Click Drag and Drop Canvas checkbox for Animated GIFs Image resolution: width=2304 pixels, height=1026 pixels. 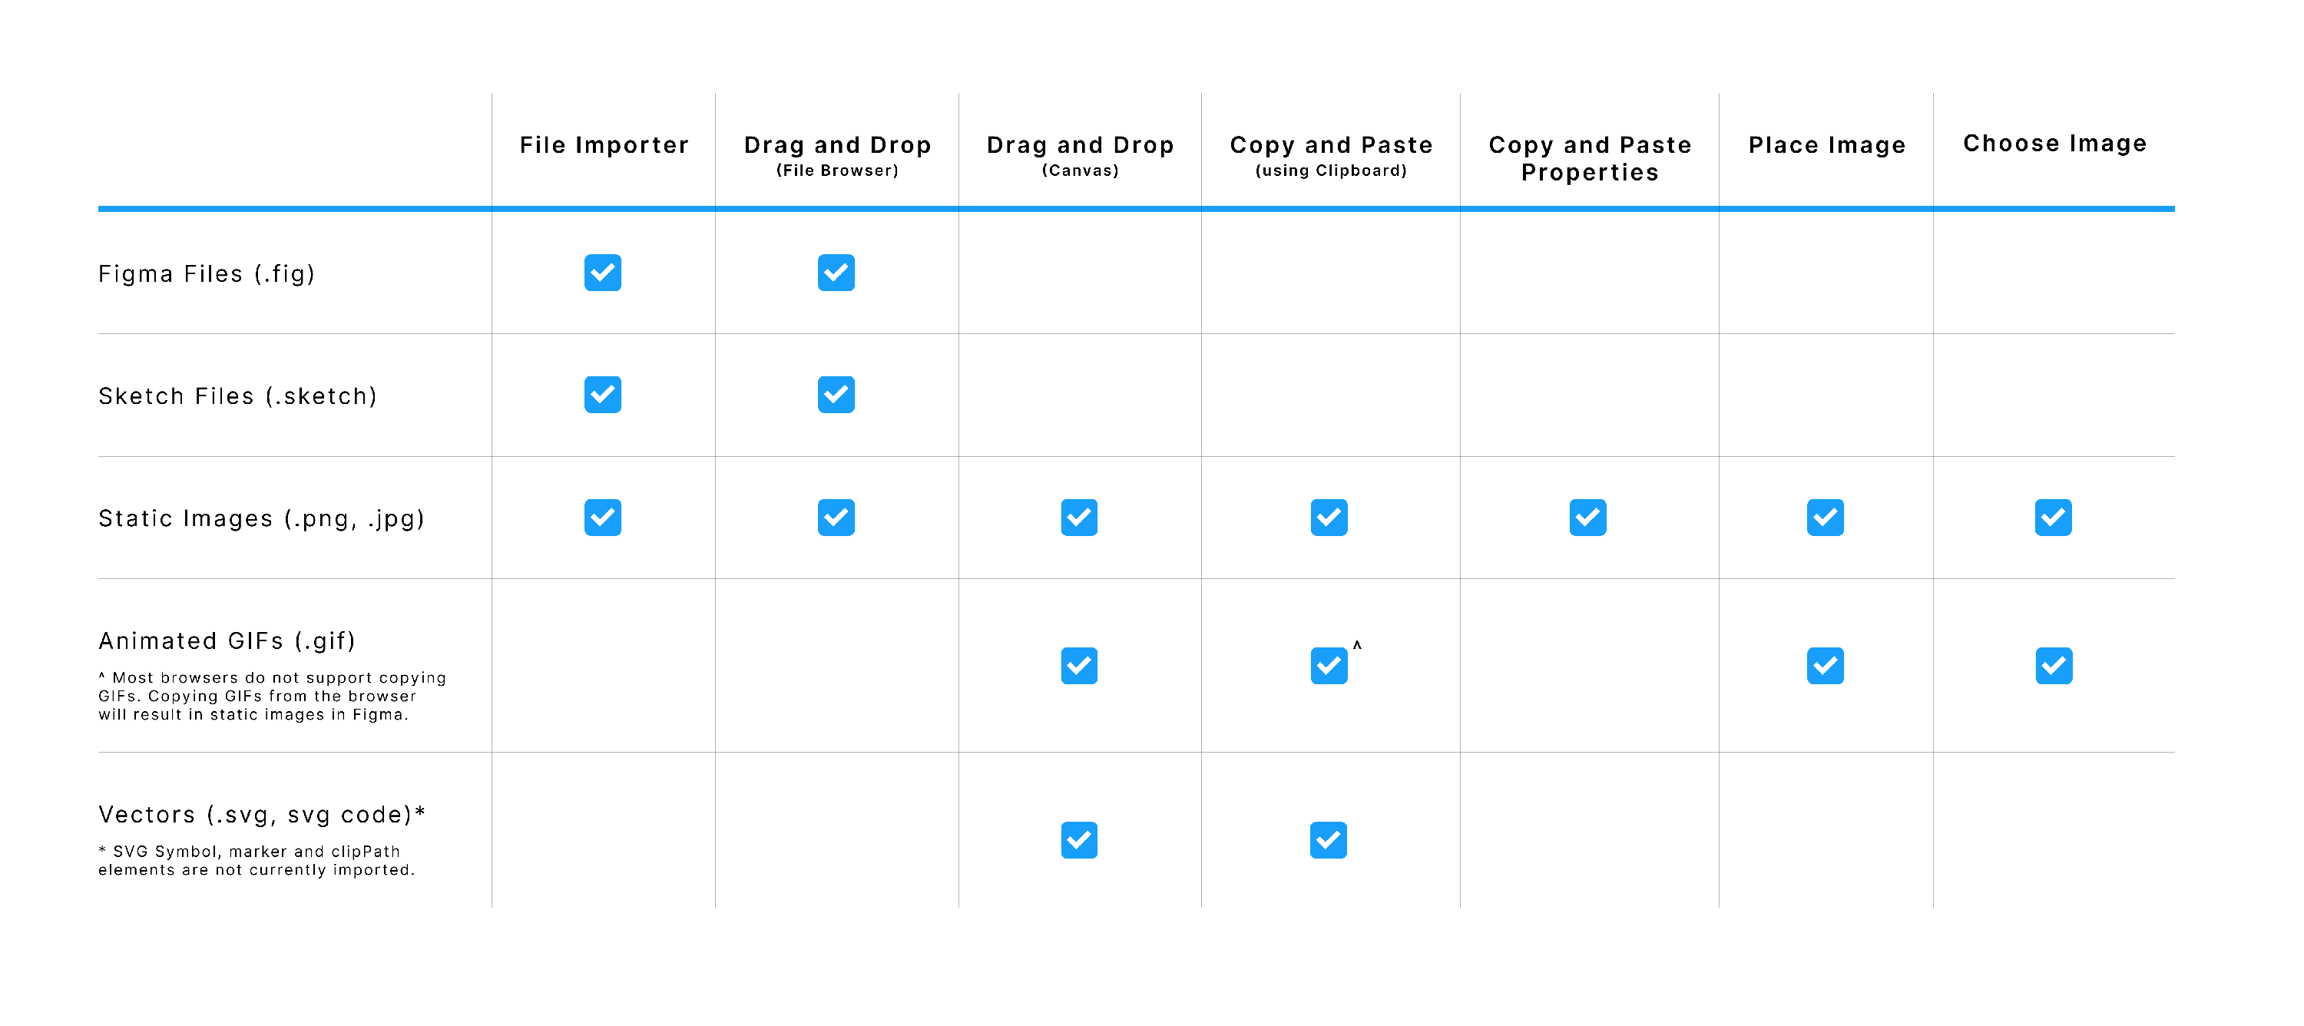click(1079, 666)
